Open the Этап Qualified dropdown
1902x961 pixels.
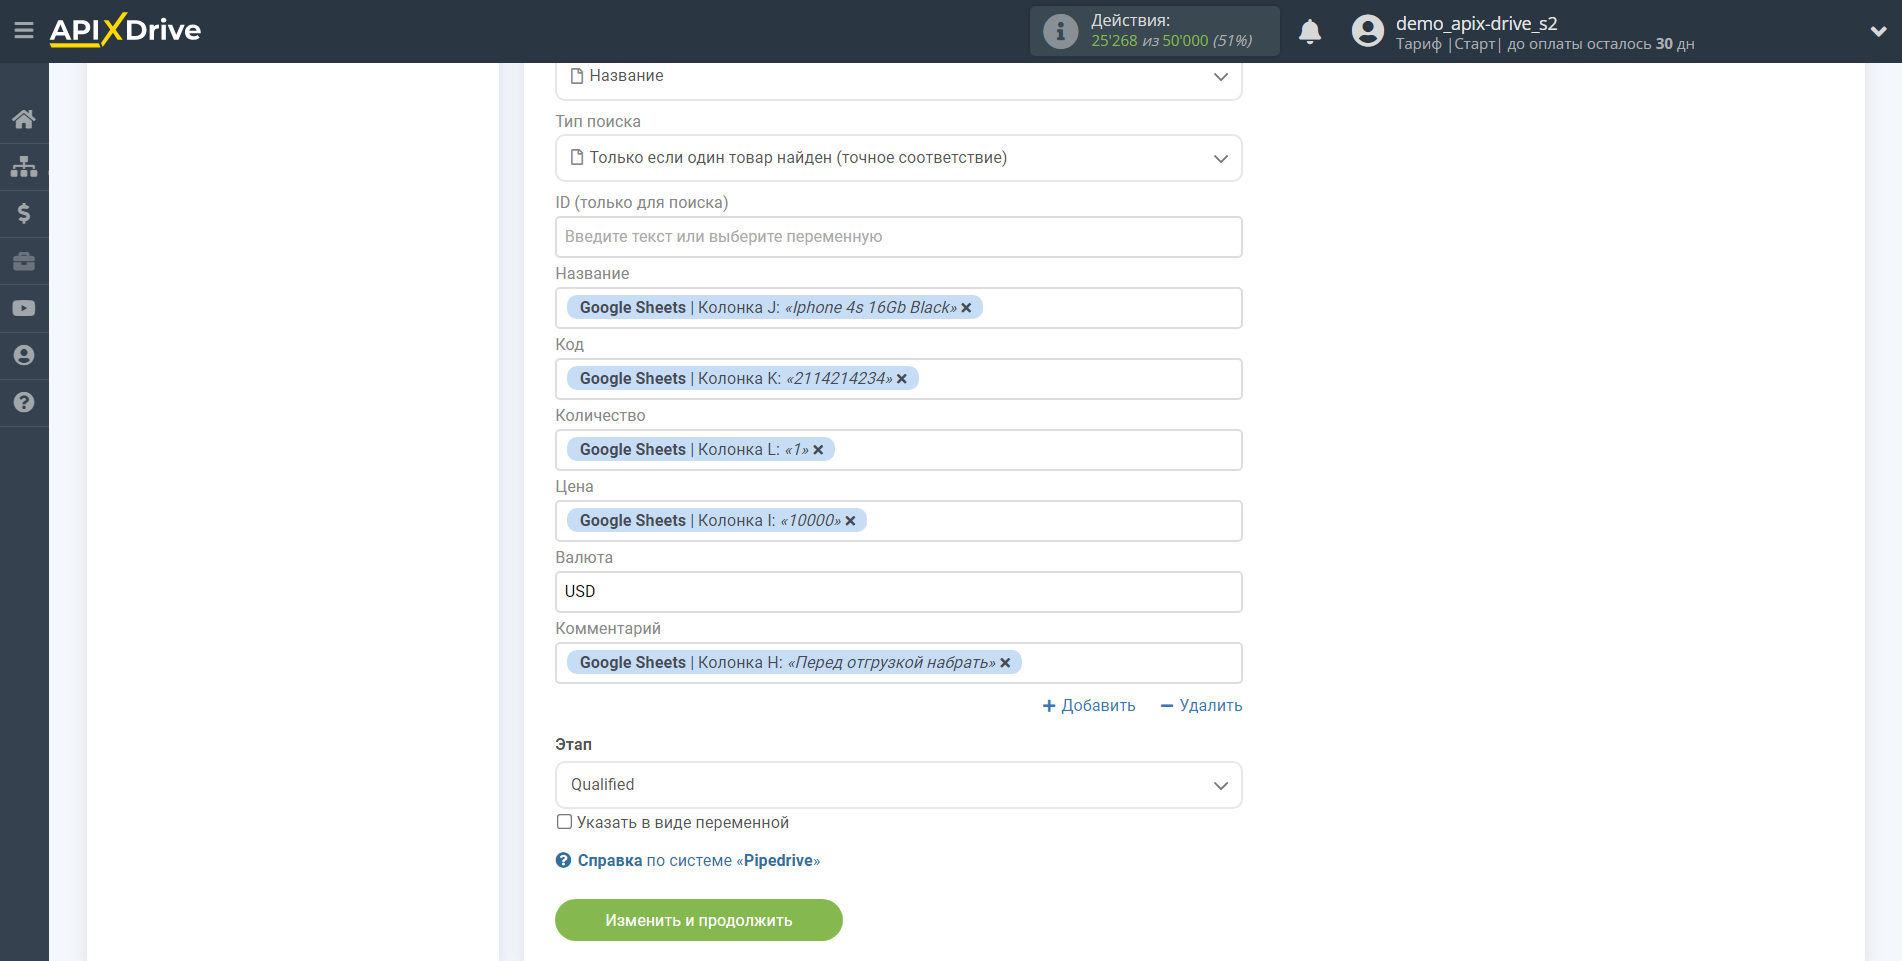click(898, 785)
